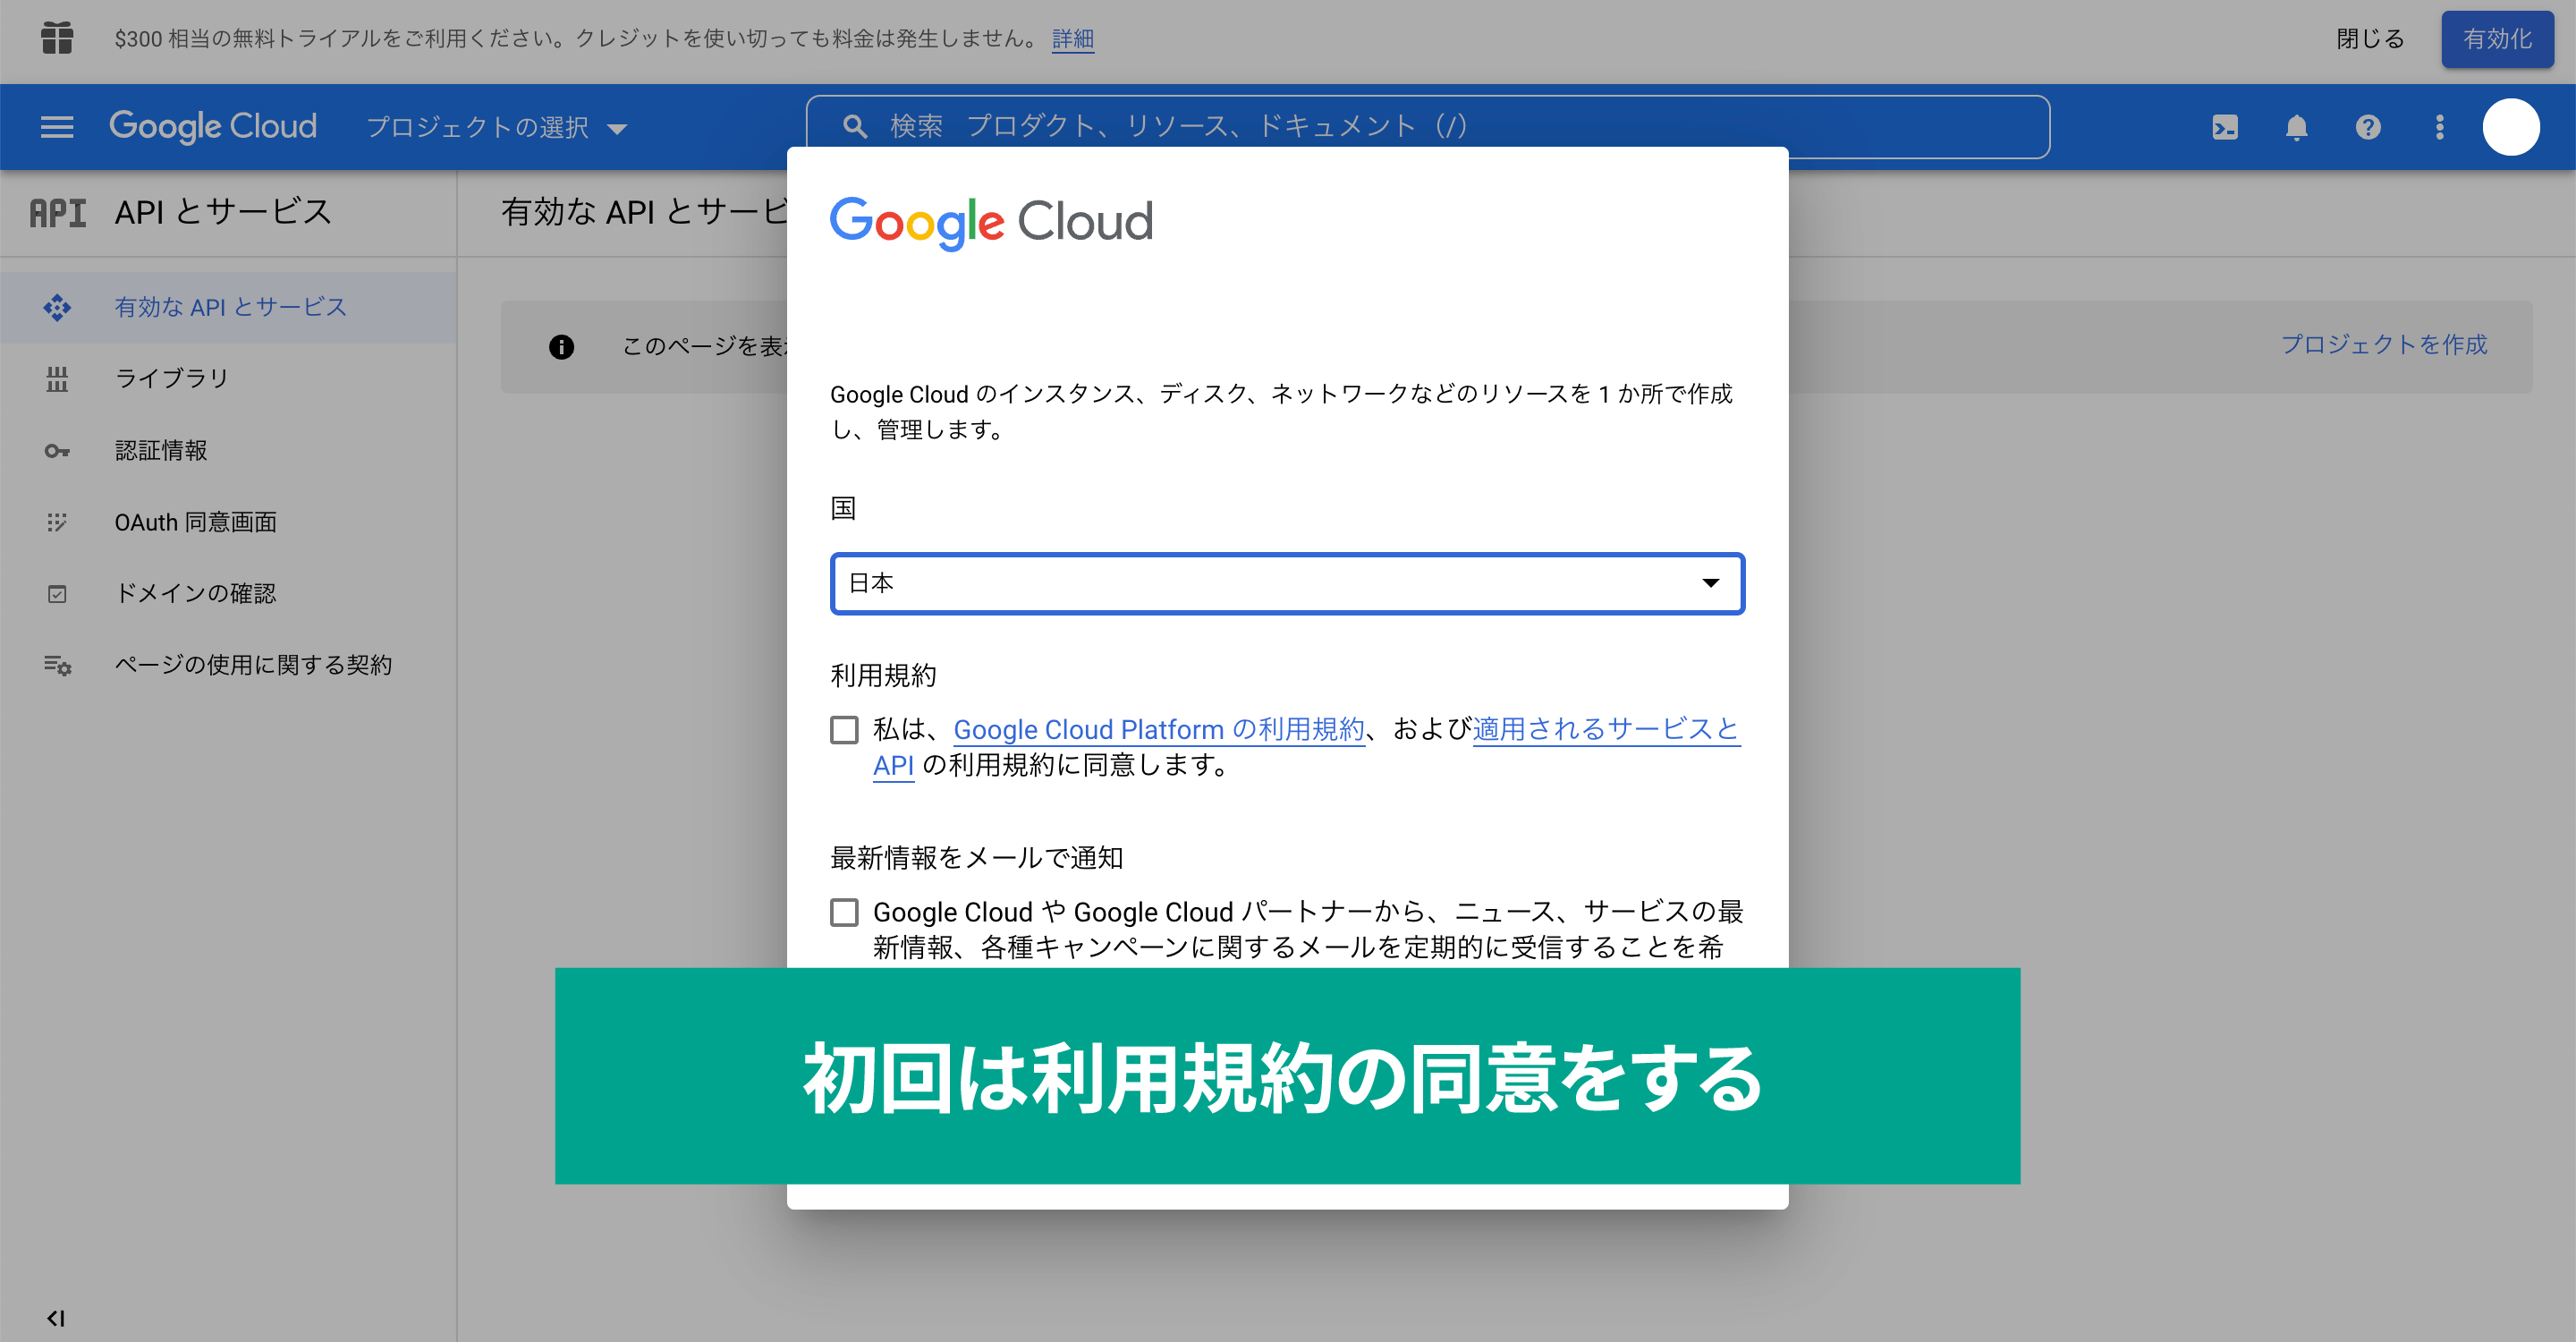
Task: Activate Cloud Shell terminal icon
Action: click(2225, 127)
